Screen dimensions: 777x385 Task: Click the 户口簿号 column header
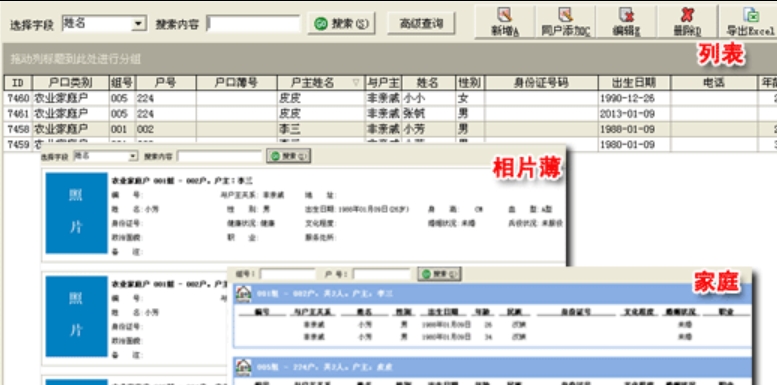(236, 83)
